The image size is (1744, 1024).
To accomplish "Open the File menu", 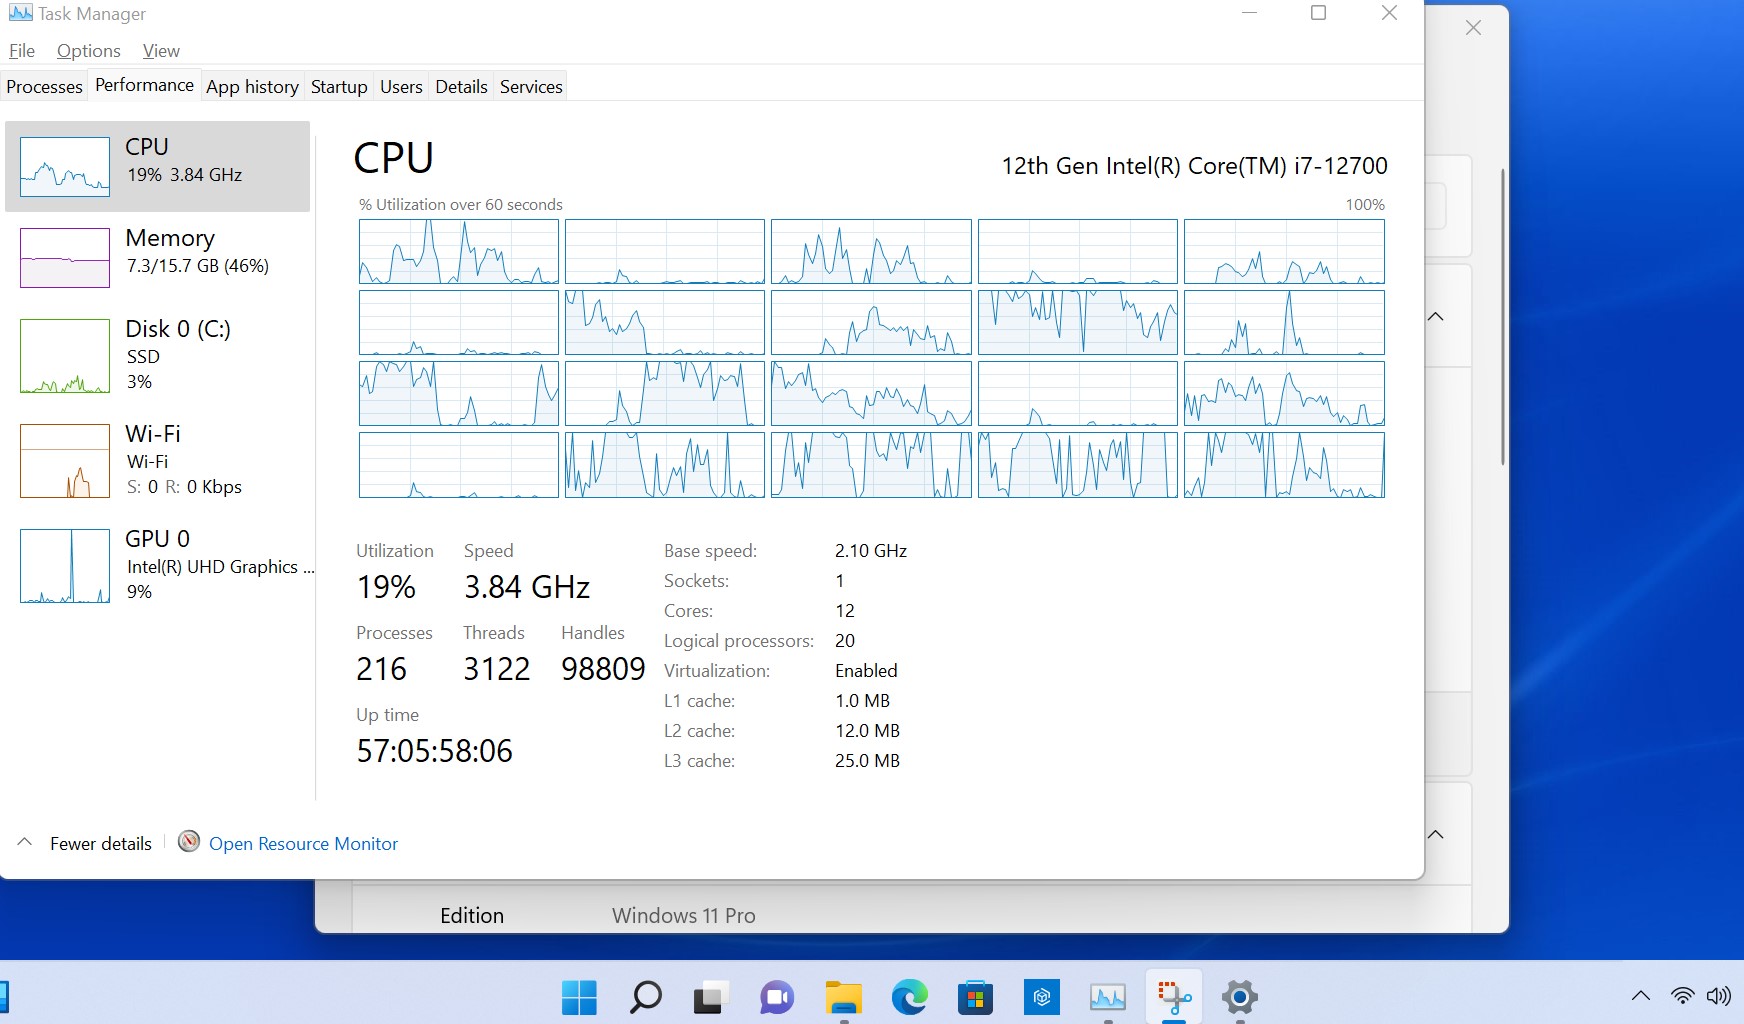I will click(x=22, y=51).
